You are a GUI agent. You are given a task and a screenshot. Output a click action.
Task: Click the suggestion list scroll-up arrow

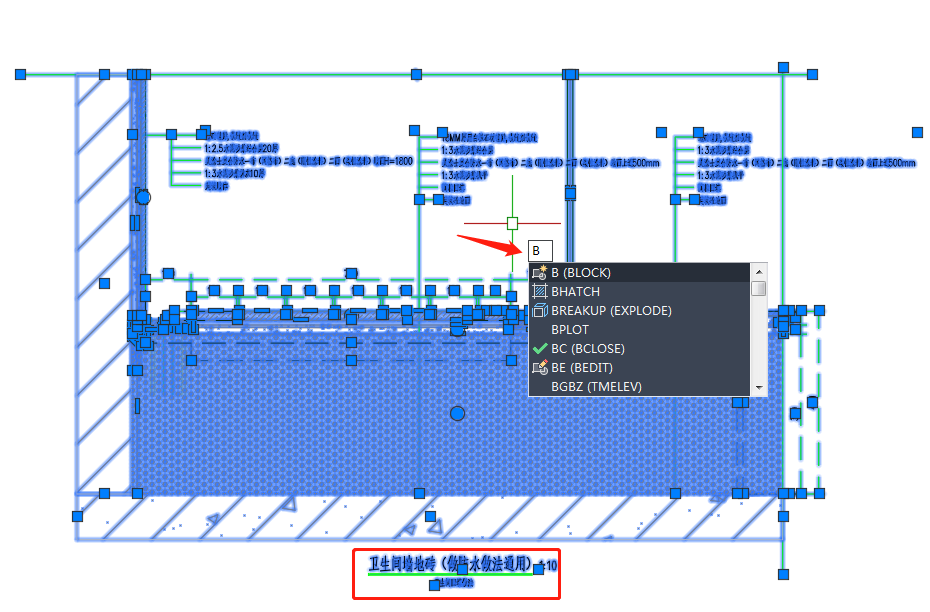click(759, 272)
